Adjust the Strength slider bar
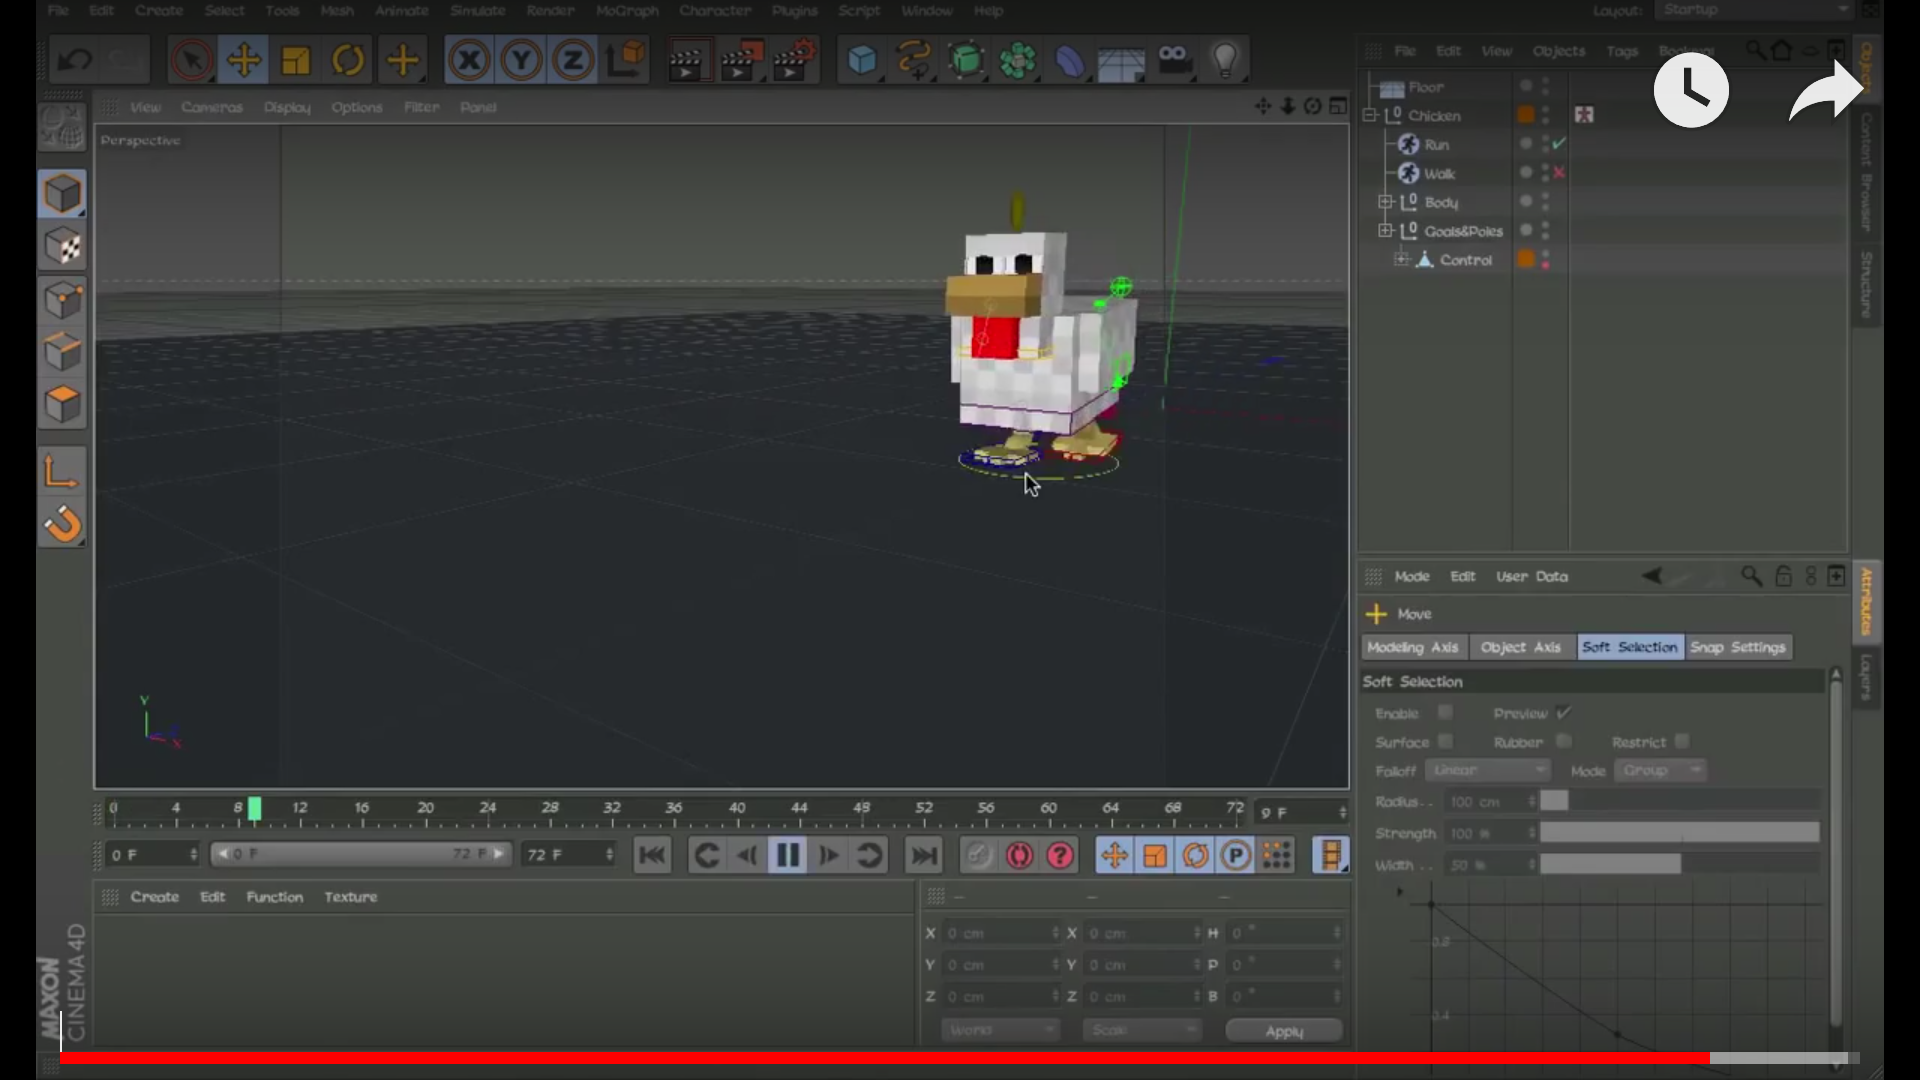This screenshot has height=1080, width=1920. click(1679, 833)
